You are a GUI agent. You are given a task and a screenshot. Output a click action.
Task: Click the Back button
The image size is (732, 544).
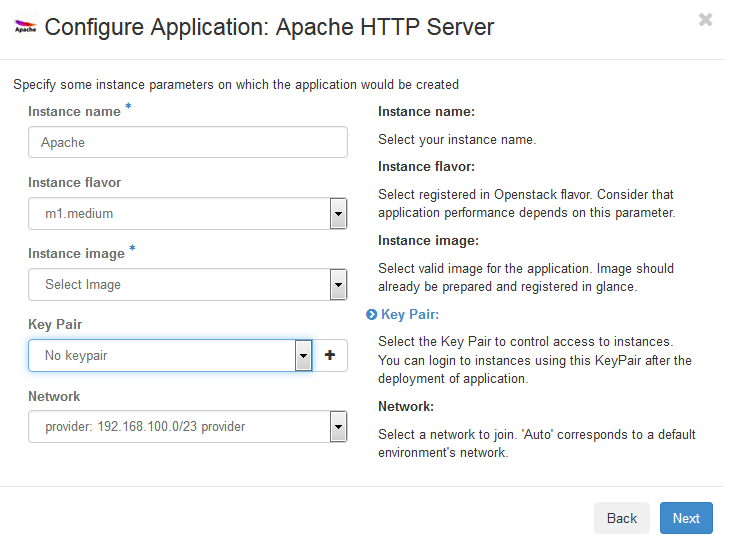[x=621, y=518]
